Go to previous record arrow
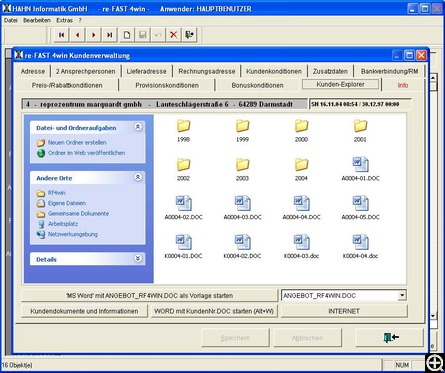Viewport: 445px width, 373px height. (77, 35)
